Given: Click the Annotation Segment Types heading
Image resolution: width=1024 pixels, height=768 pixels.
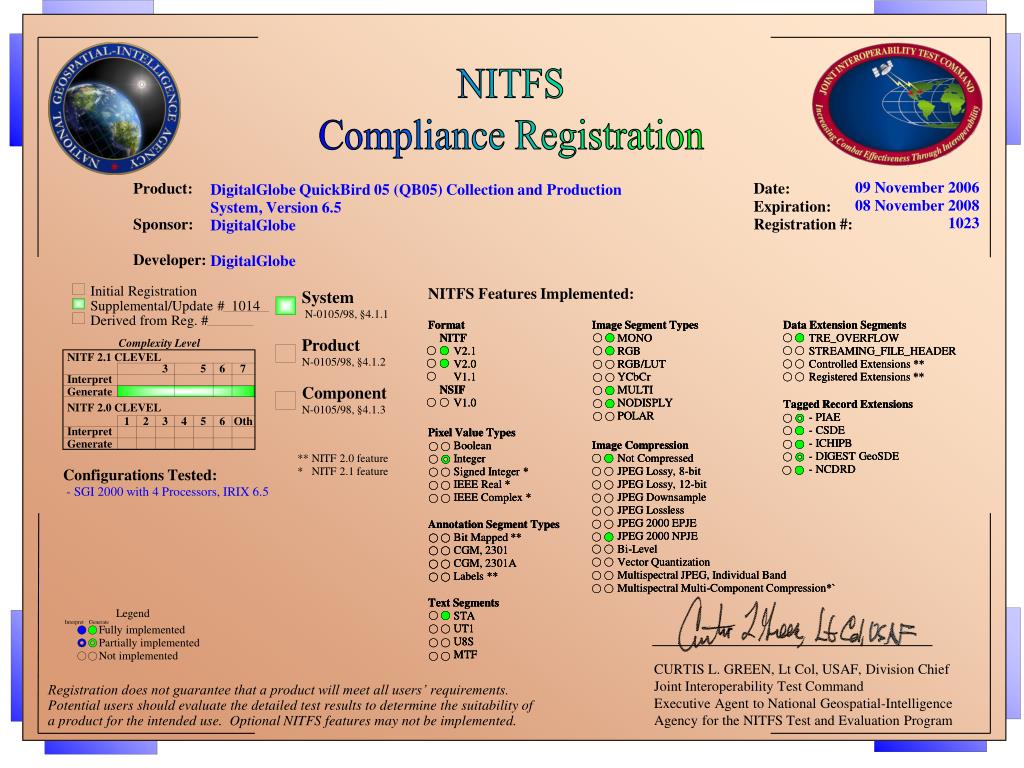Looking at the screenshot, I should click(x=494, y=524).
